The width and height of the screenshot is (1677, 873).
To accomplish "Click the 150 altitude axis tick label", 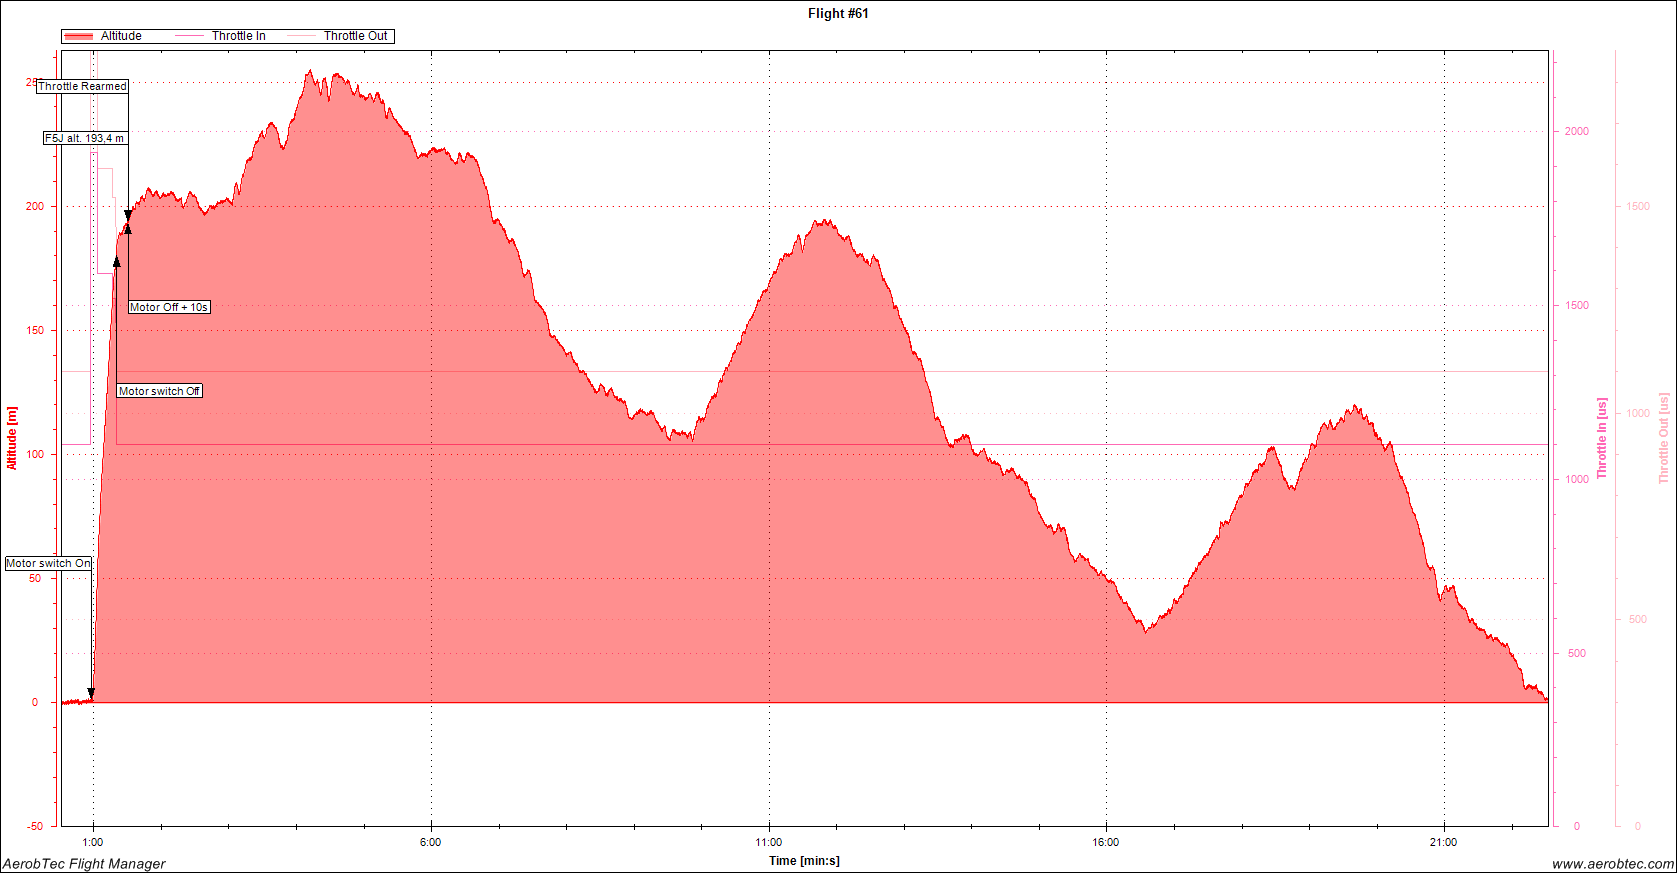I will click(x=35, y=330).
